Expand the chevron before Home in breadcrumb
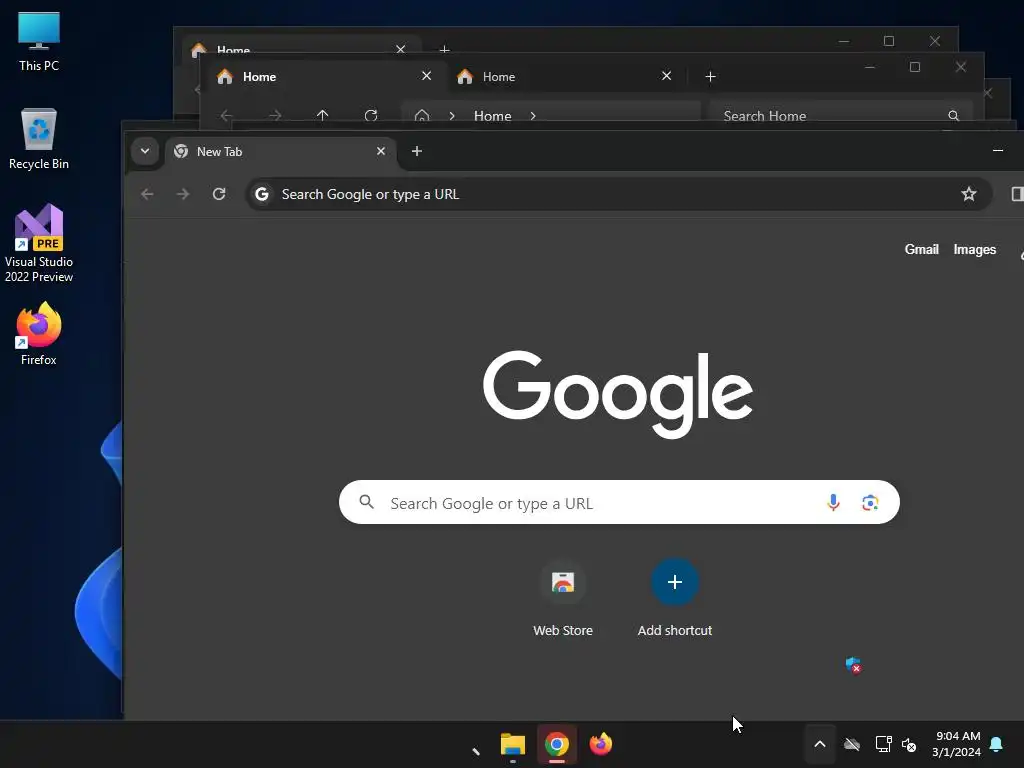 pos(451,116)
